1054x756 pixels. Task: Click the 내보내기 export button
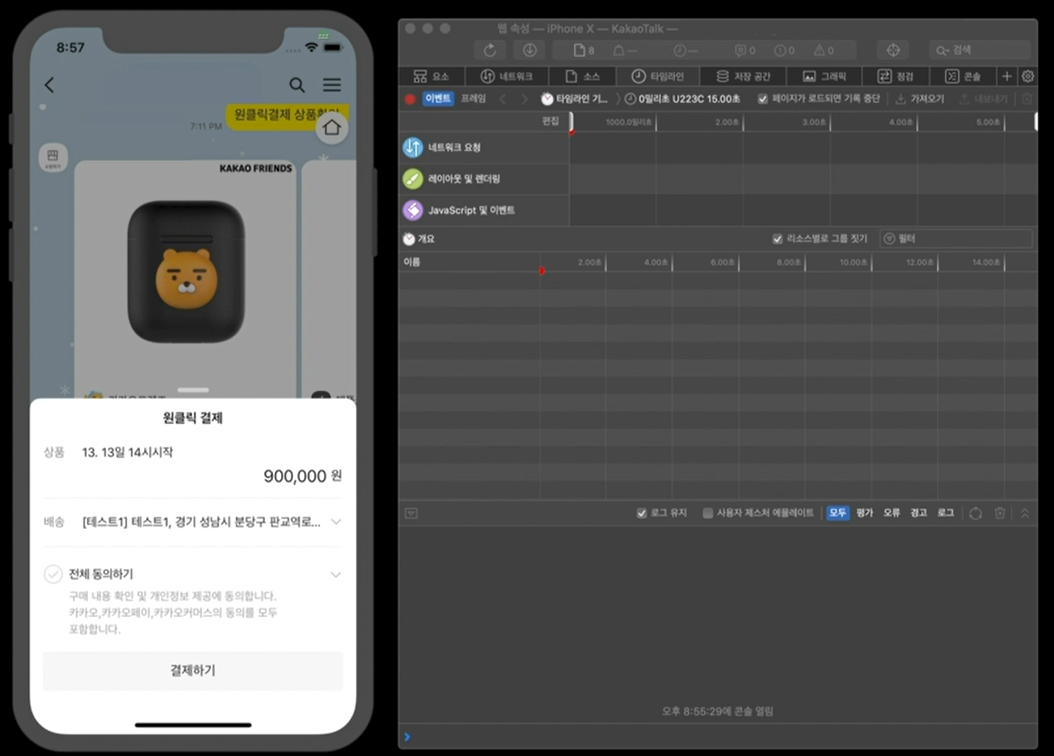pos(983,99)
